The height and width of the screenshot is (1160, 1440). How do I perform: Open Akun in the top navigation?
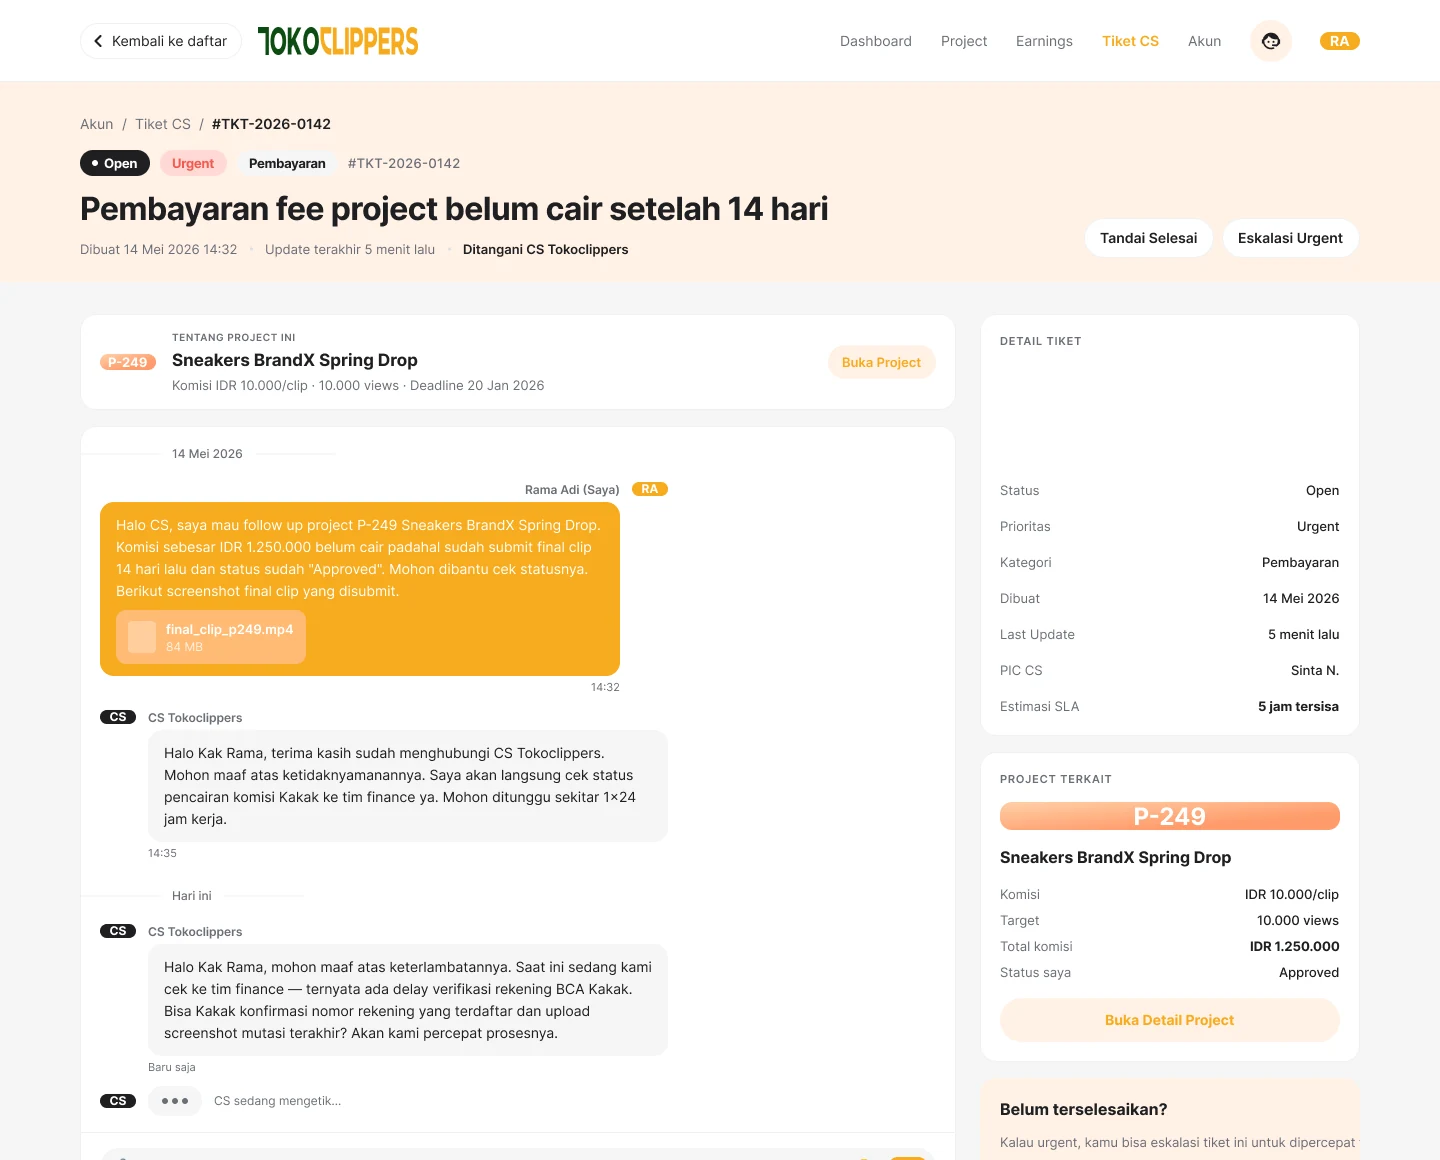pos(1205,41)
